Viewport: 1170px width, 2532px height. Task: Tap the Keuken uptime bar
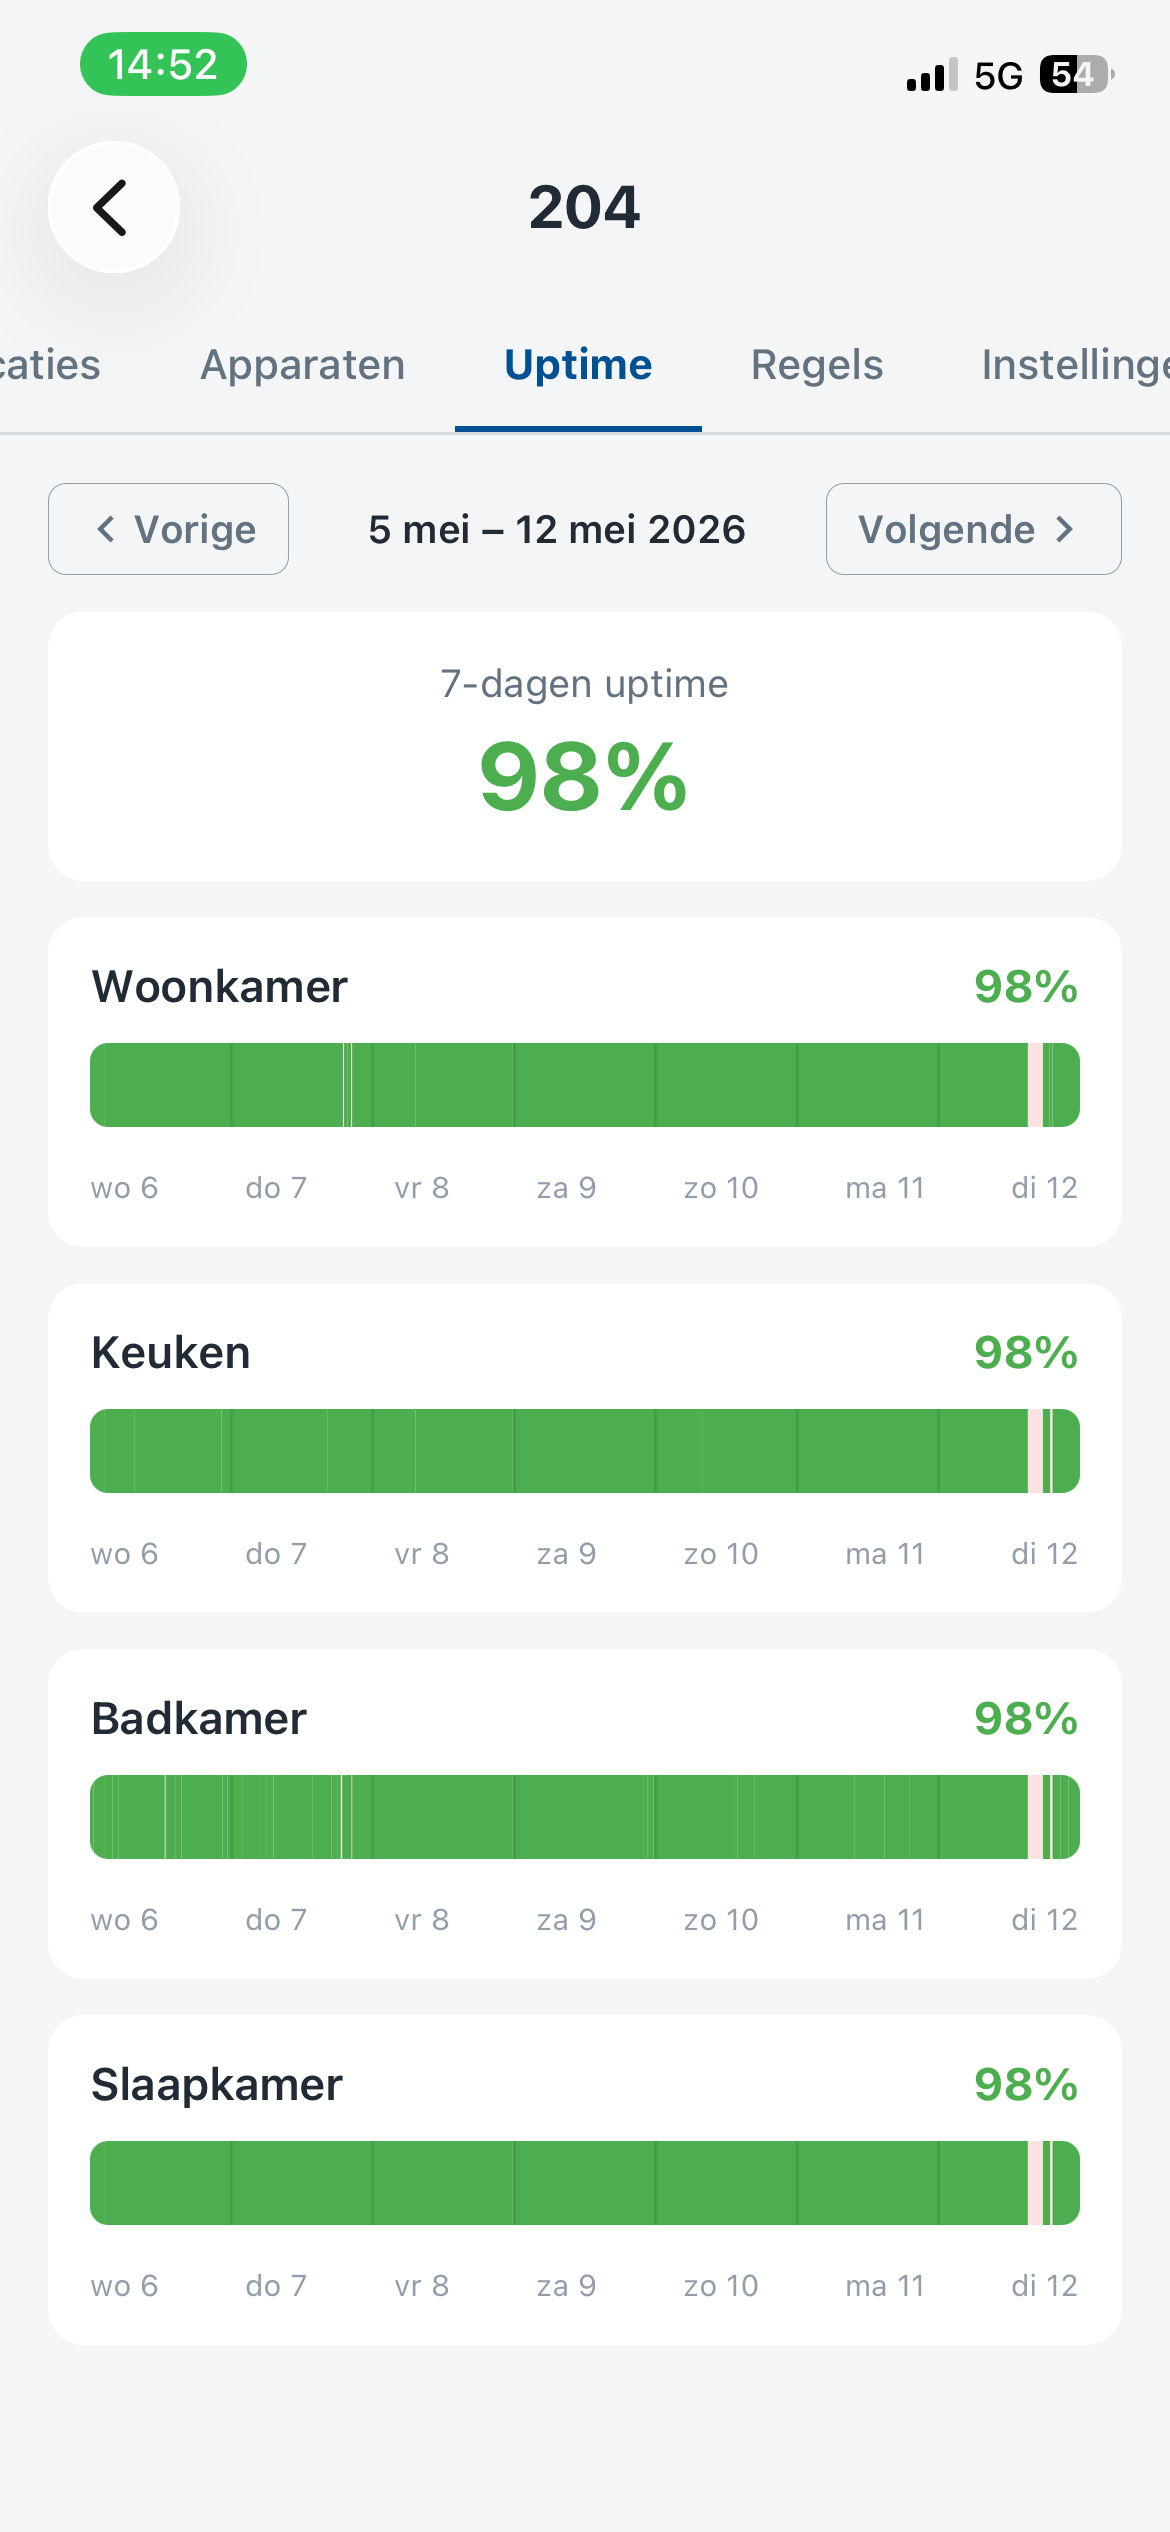pyautogui.click(x=585, y=1451)
